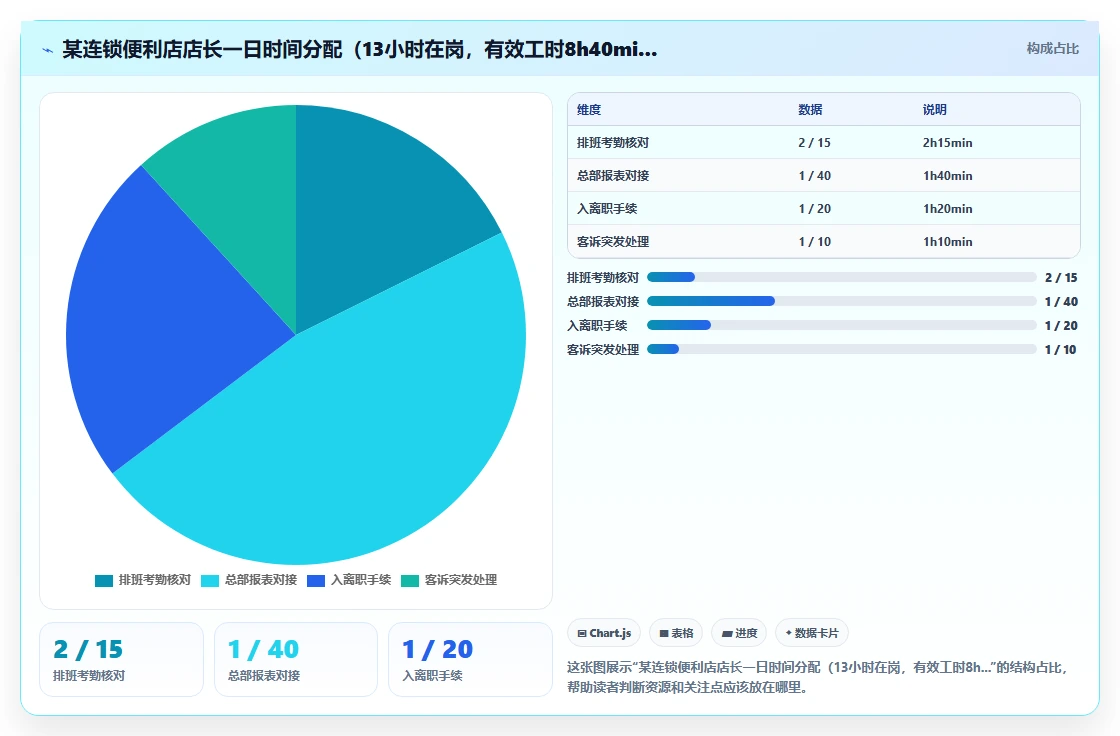Select 总部报表对接 table row cell
The height and width of the screenshot is (736, 1120).
(x=613, y=175)
